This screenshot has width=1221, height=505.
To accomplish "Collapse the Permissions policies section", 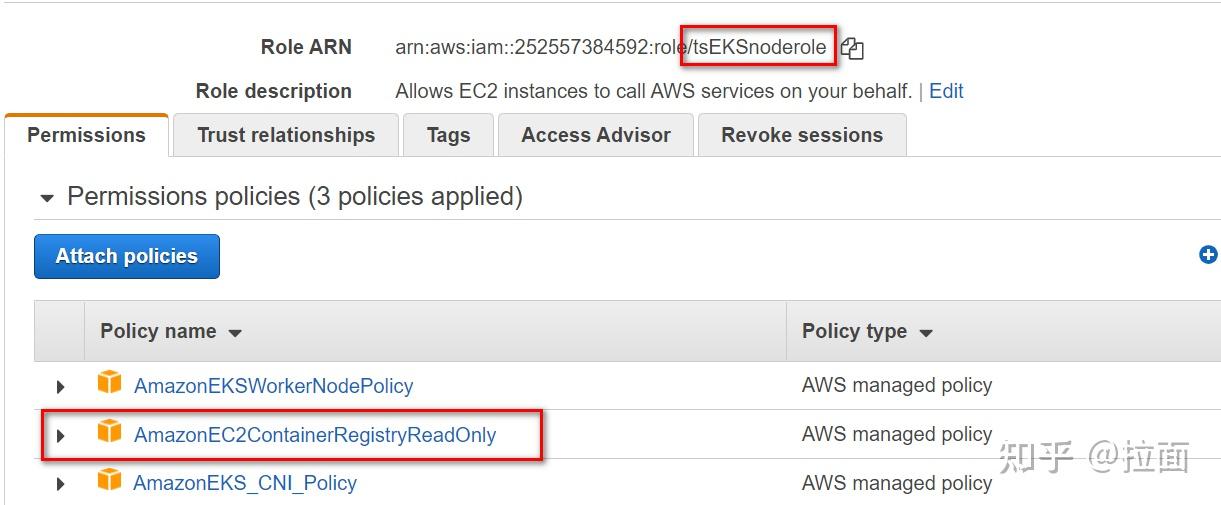I will click(x=47, y=198).
